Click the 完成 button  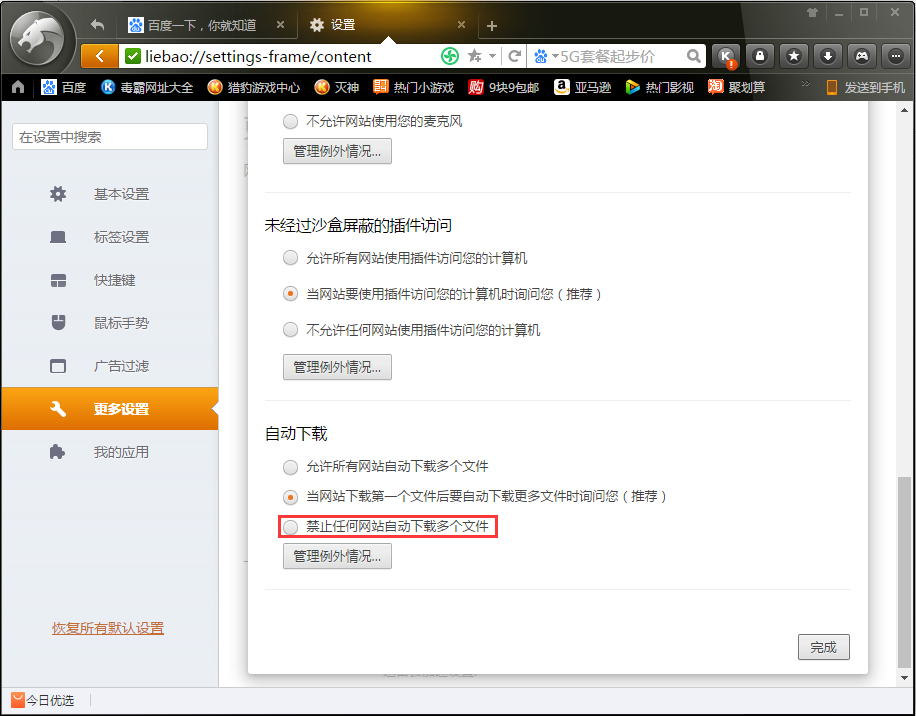pos(823,647)
